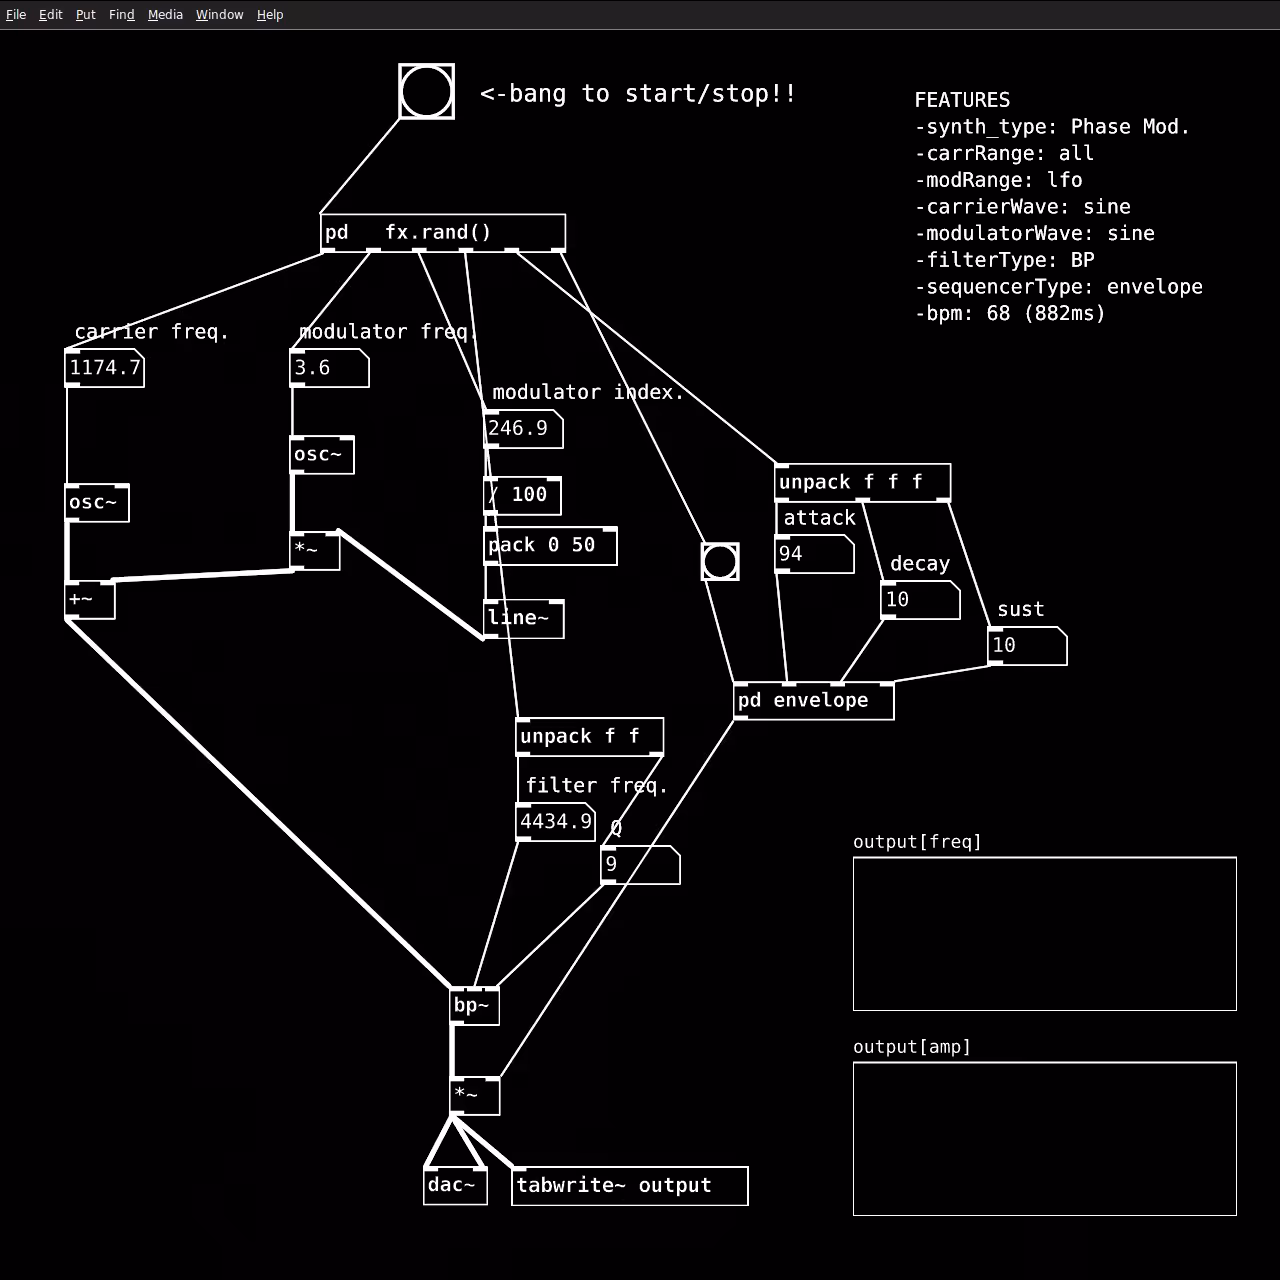Select the modulator osc~ object

coord(322,455)
